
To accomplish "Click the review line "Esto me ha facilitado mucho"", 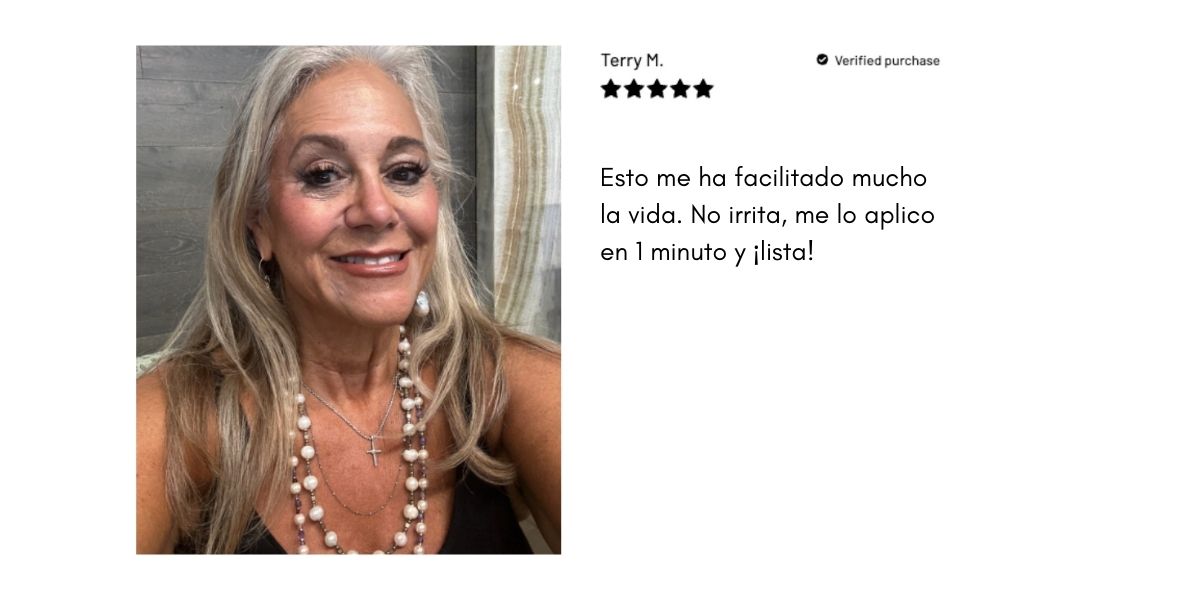I will (x=764, y=178).
